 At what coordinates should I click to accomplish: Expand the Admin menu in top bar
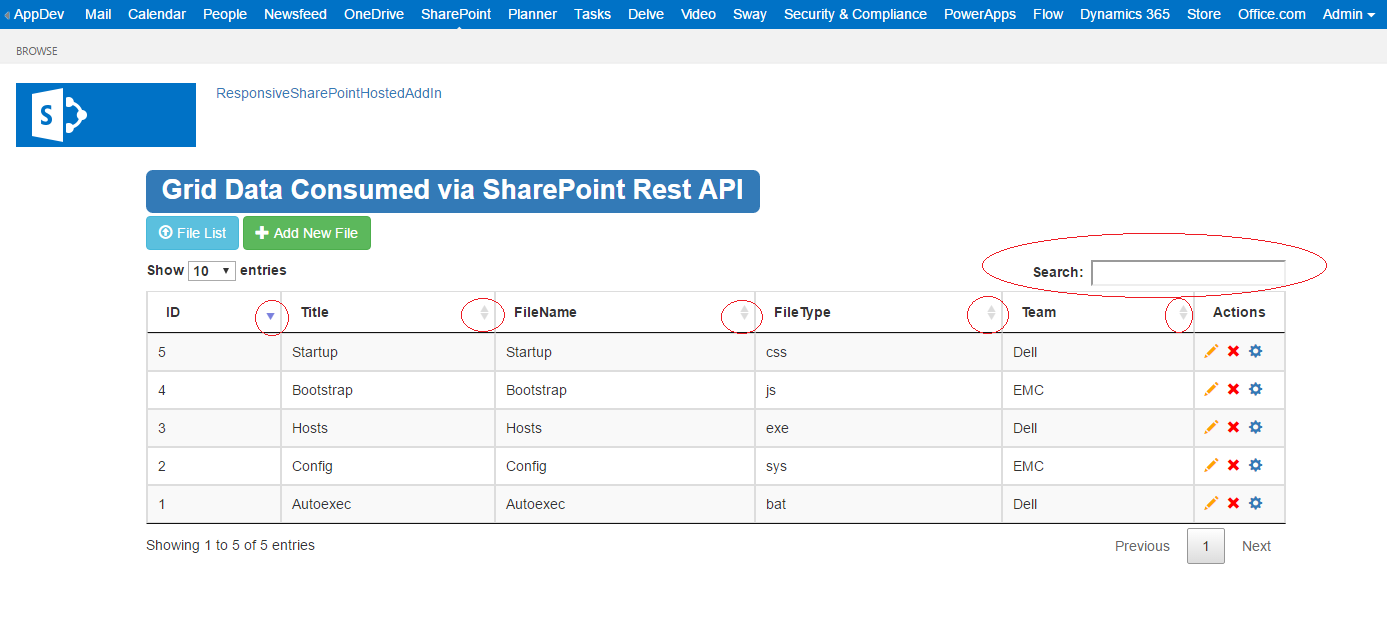(x=1348, y=14)
